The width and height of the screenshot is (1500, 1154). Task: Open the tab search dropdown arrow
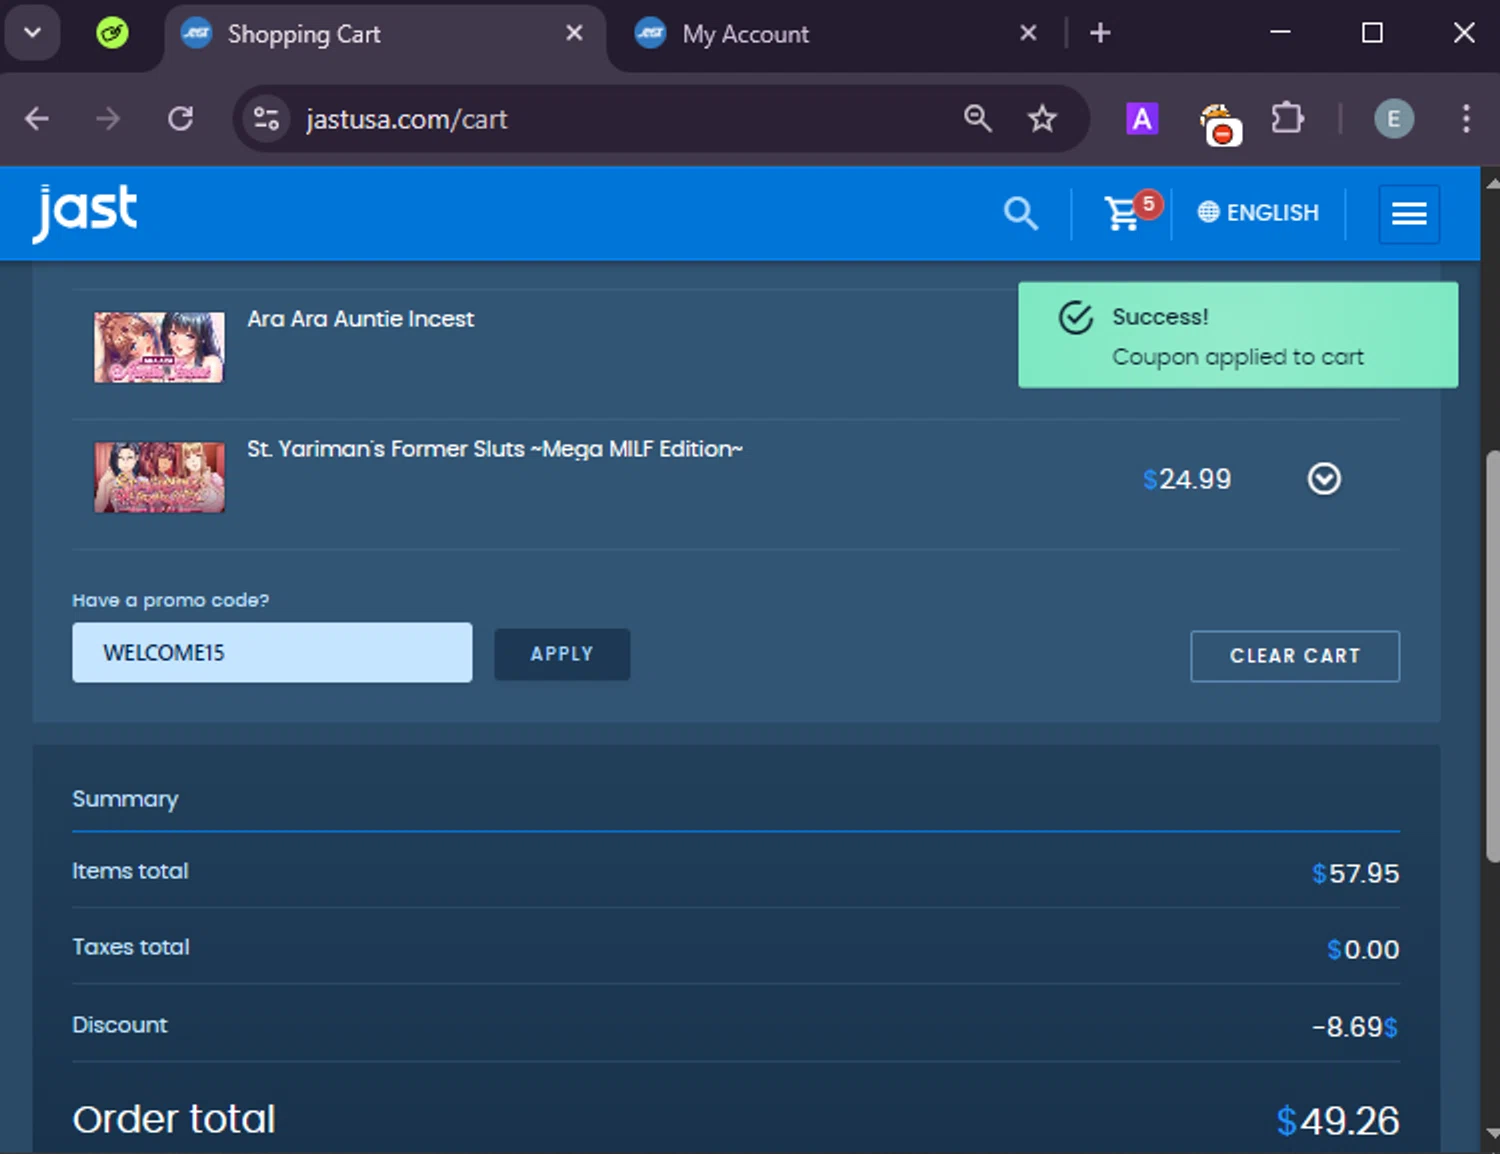click(x=32, y=32)
